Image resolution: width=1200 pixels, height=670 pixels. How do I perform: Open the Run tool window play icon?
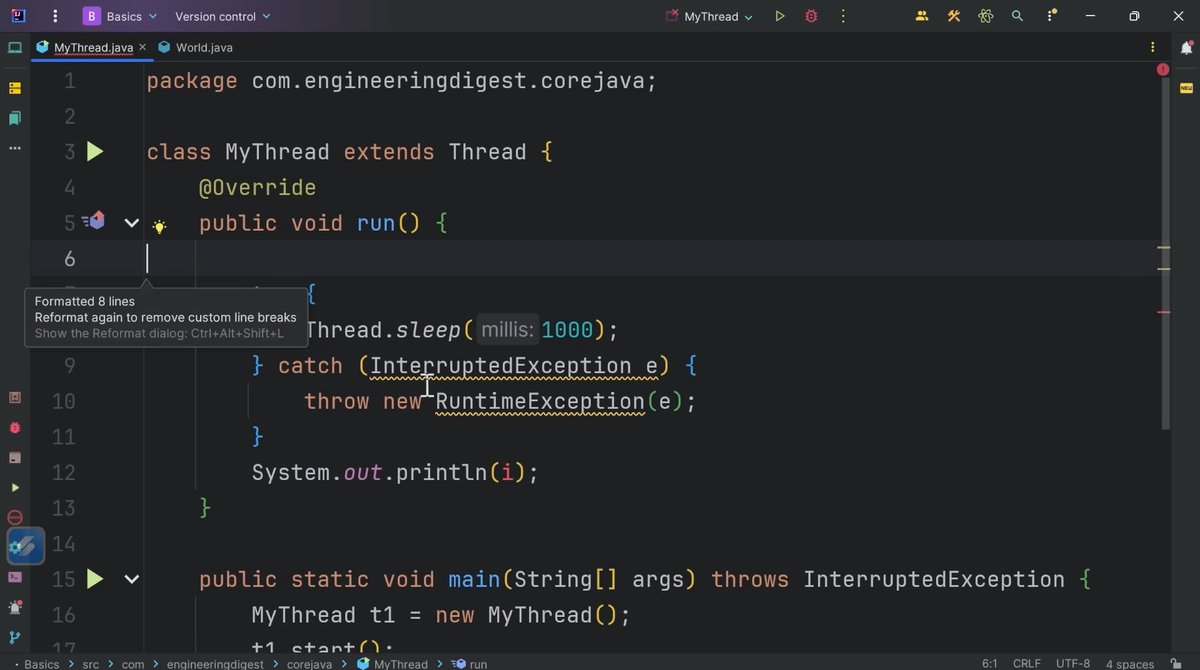click(x=15, y=487)
